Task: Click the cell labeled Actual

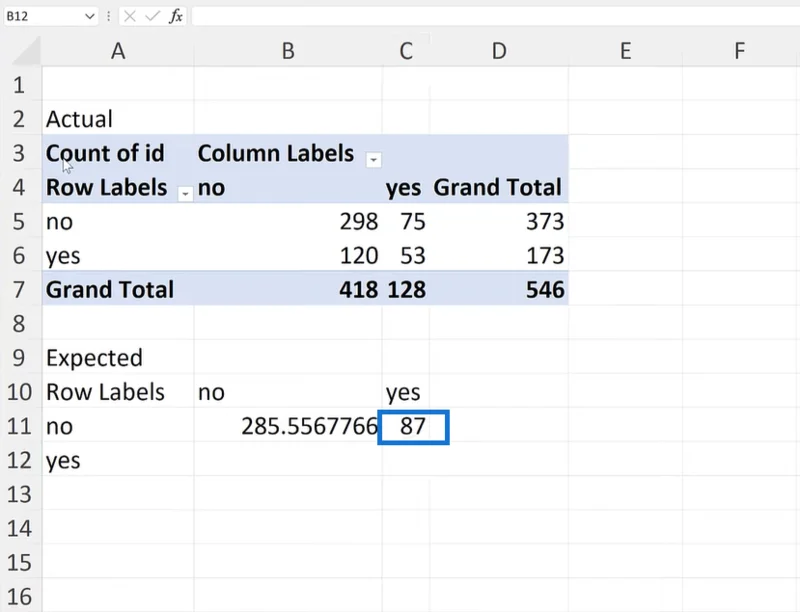Action: coord(118,119)
